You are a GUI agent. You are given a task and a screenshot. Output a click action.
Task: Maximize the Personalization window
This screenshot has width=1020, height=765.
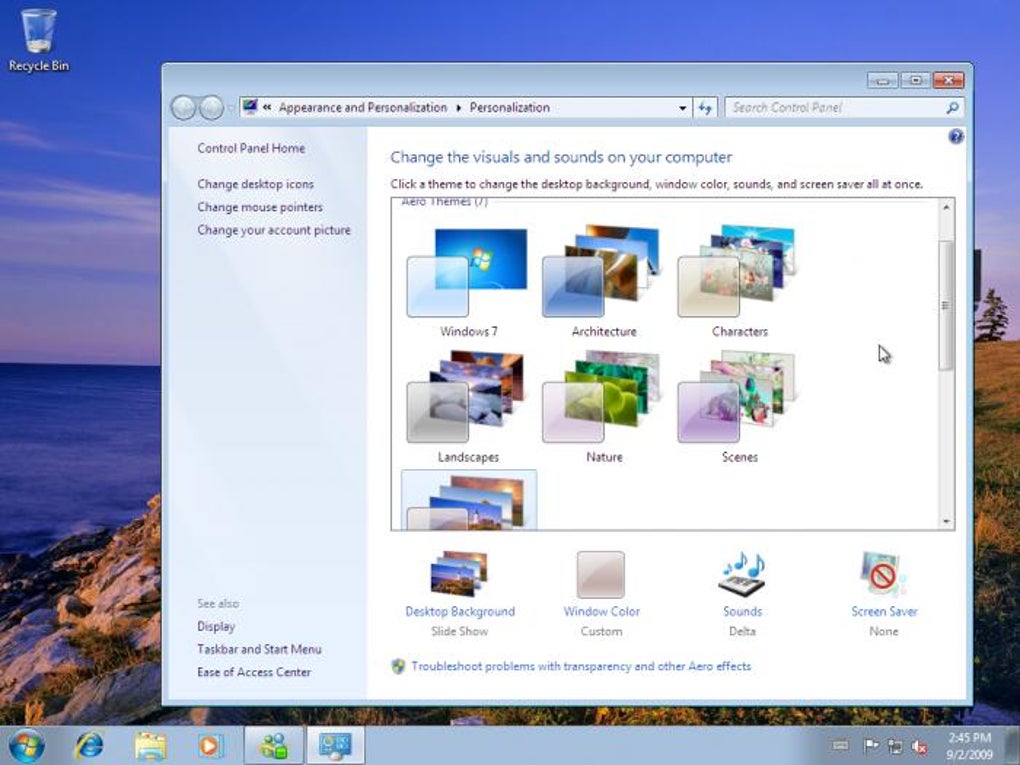pyautogui.click(x=915, y=80)
